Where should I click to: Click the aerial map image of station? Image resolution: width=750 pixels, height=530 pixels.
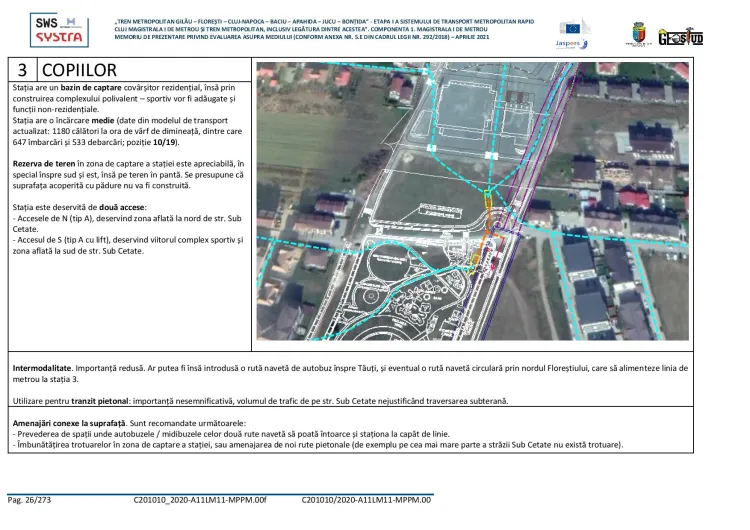click(x=472, y=200)
